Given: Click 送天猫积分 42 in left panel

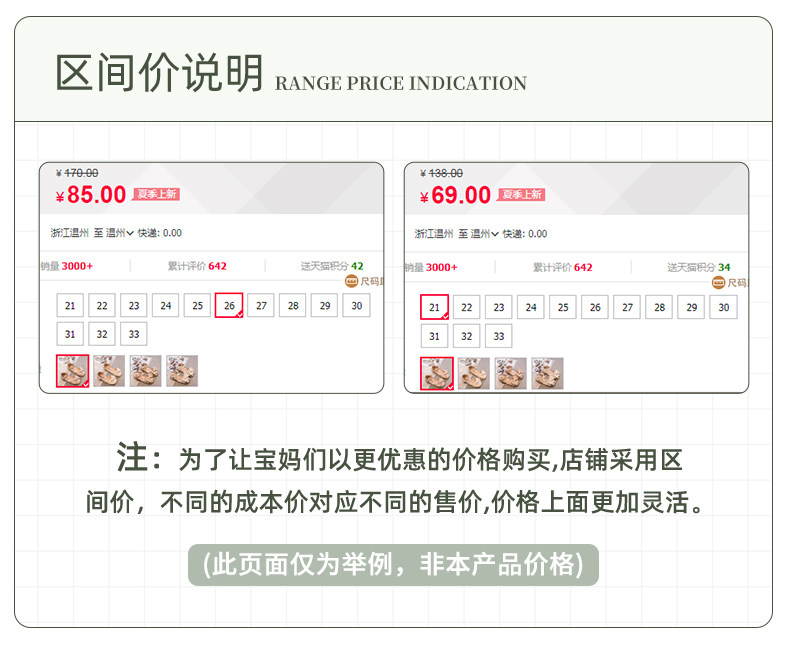Looking at the screenshot, I should (x=332, y=266).
